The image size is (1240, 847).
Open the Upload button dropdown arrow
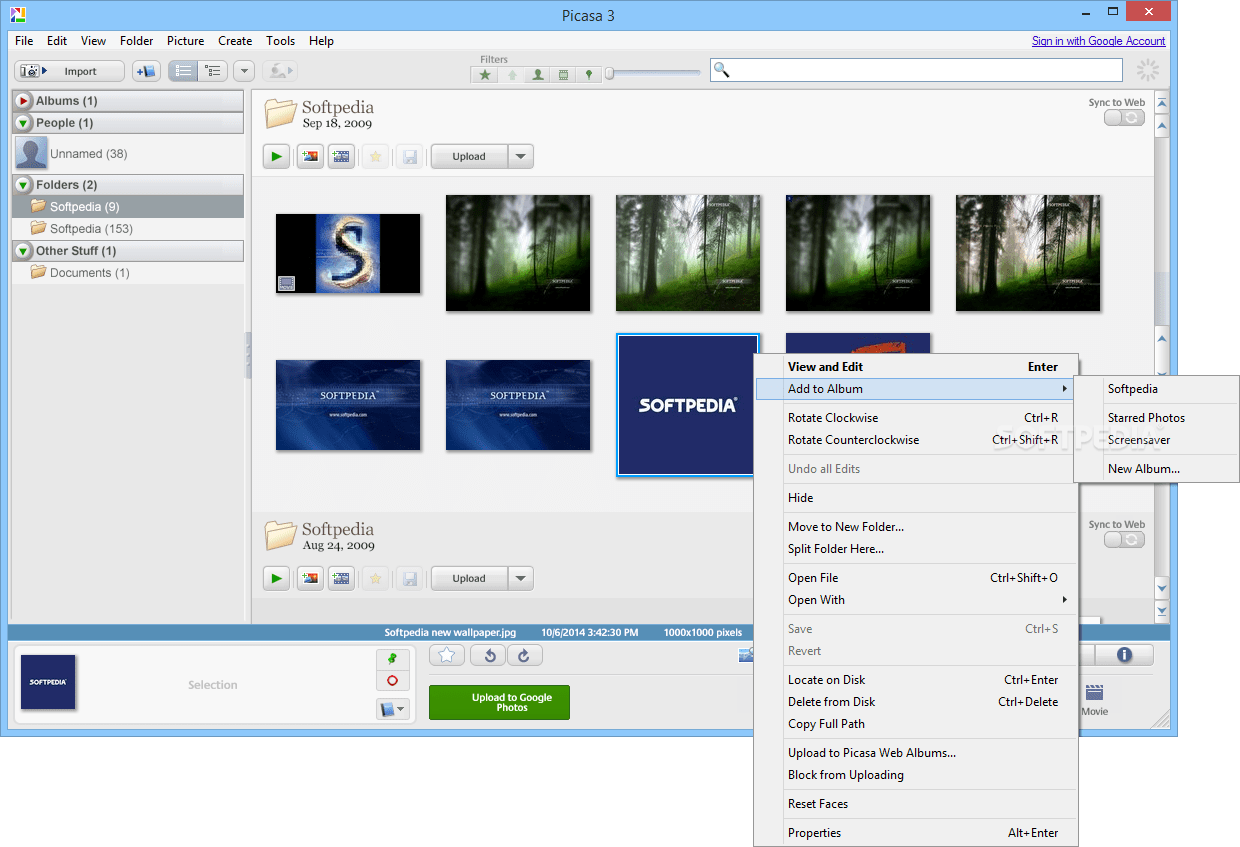click(520, 156)
